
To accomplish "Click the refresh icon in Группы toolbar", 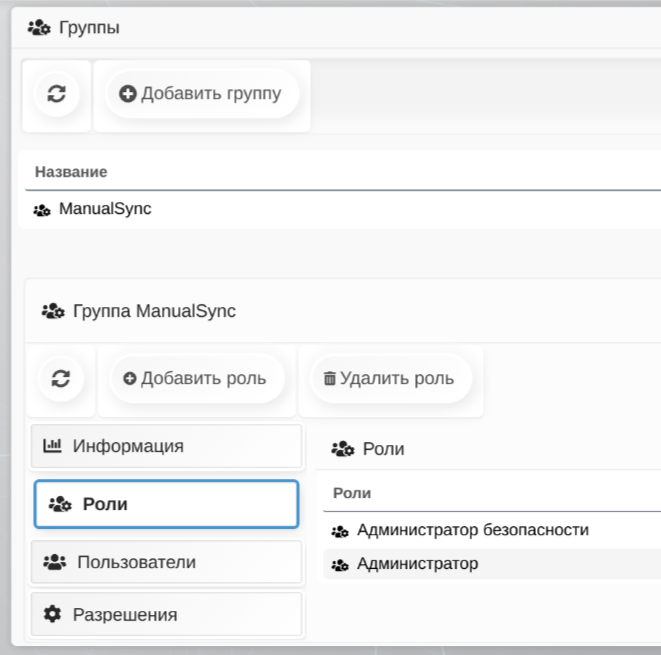I will click(x=56, y=94).
